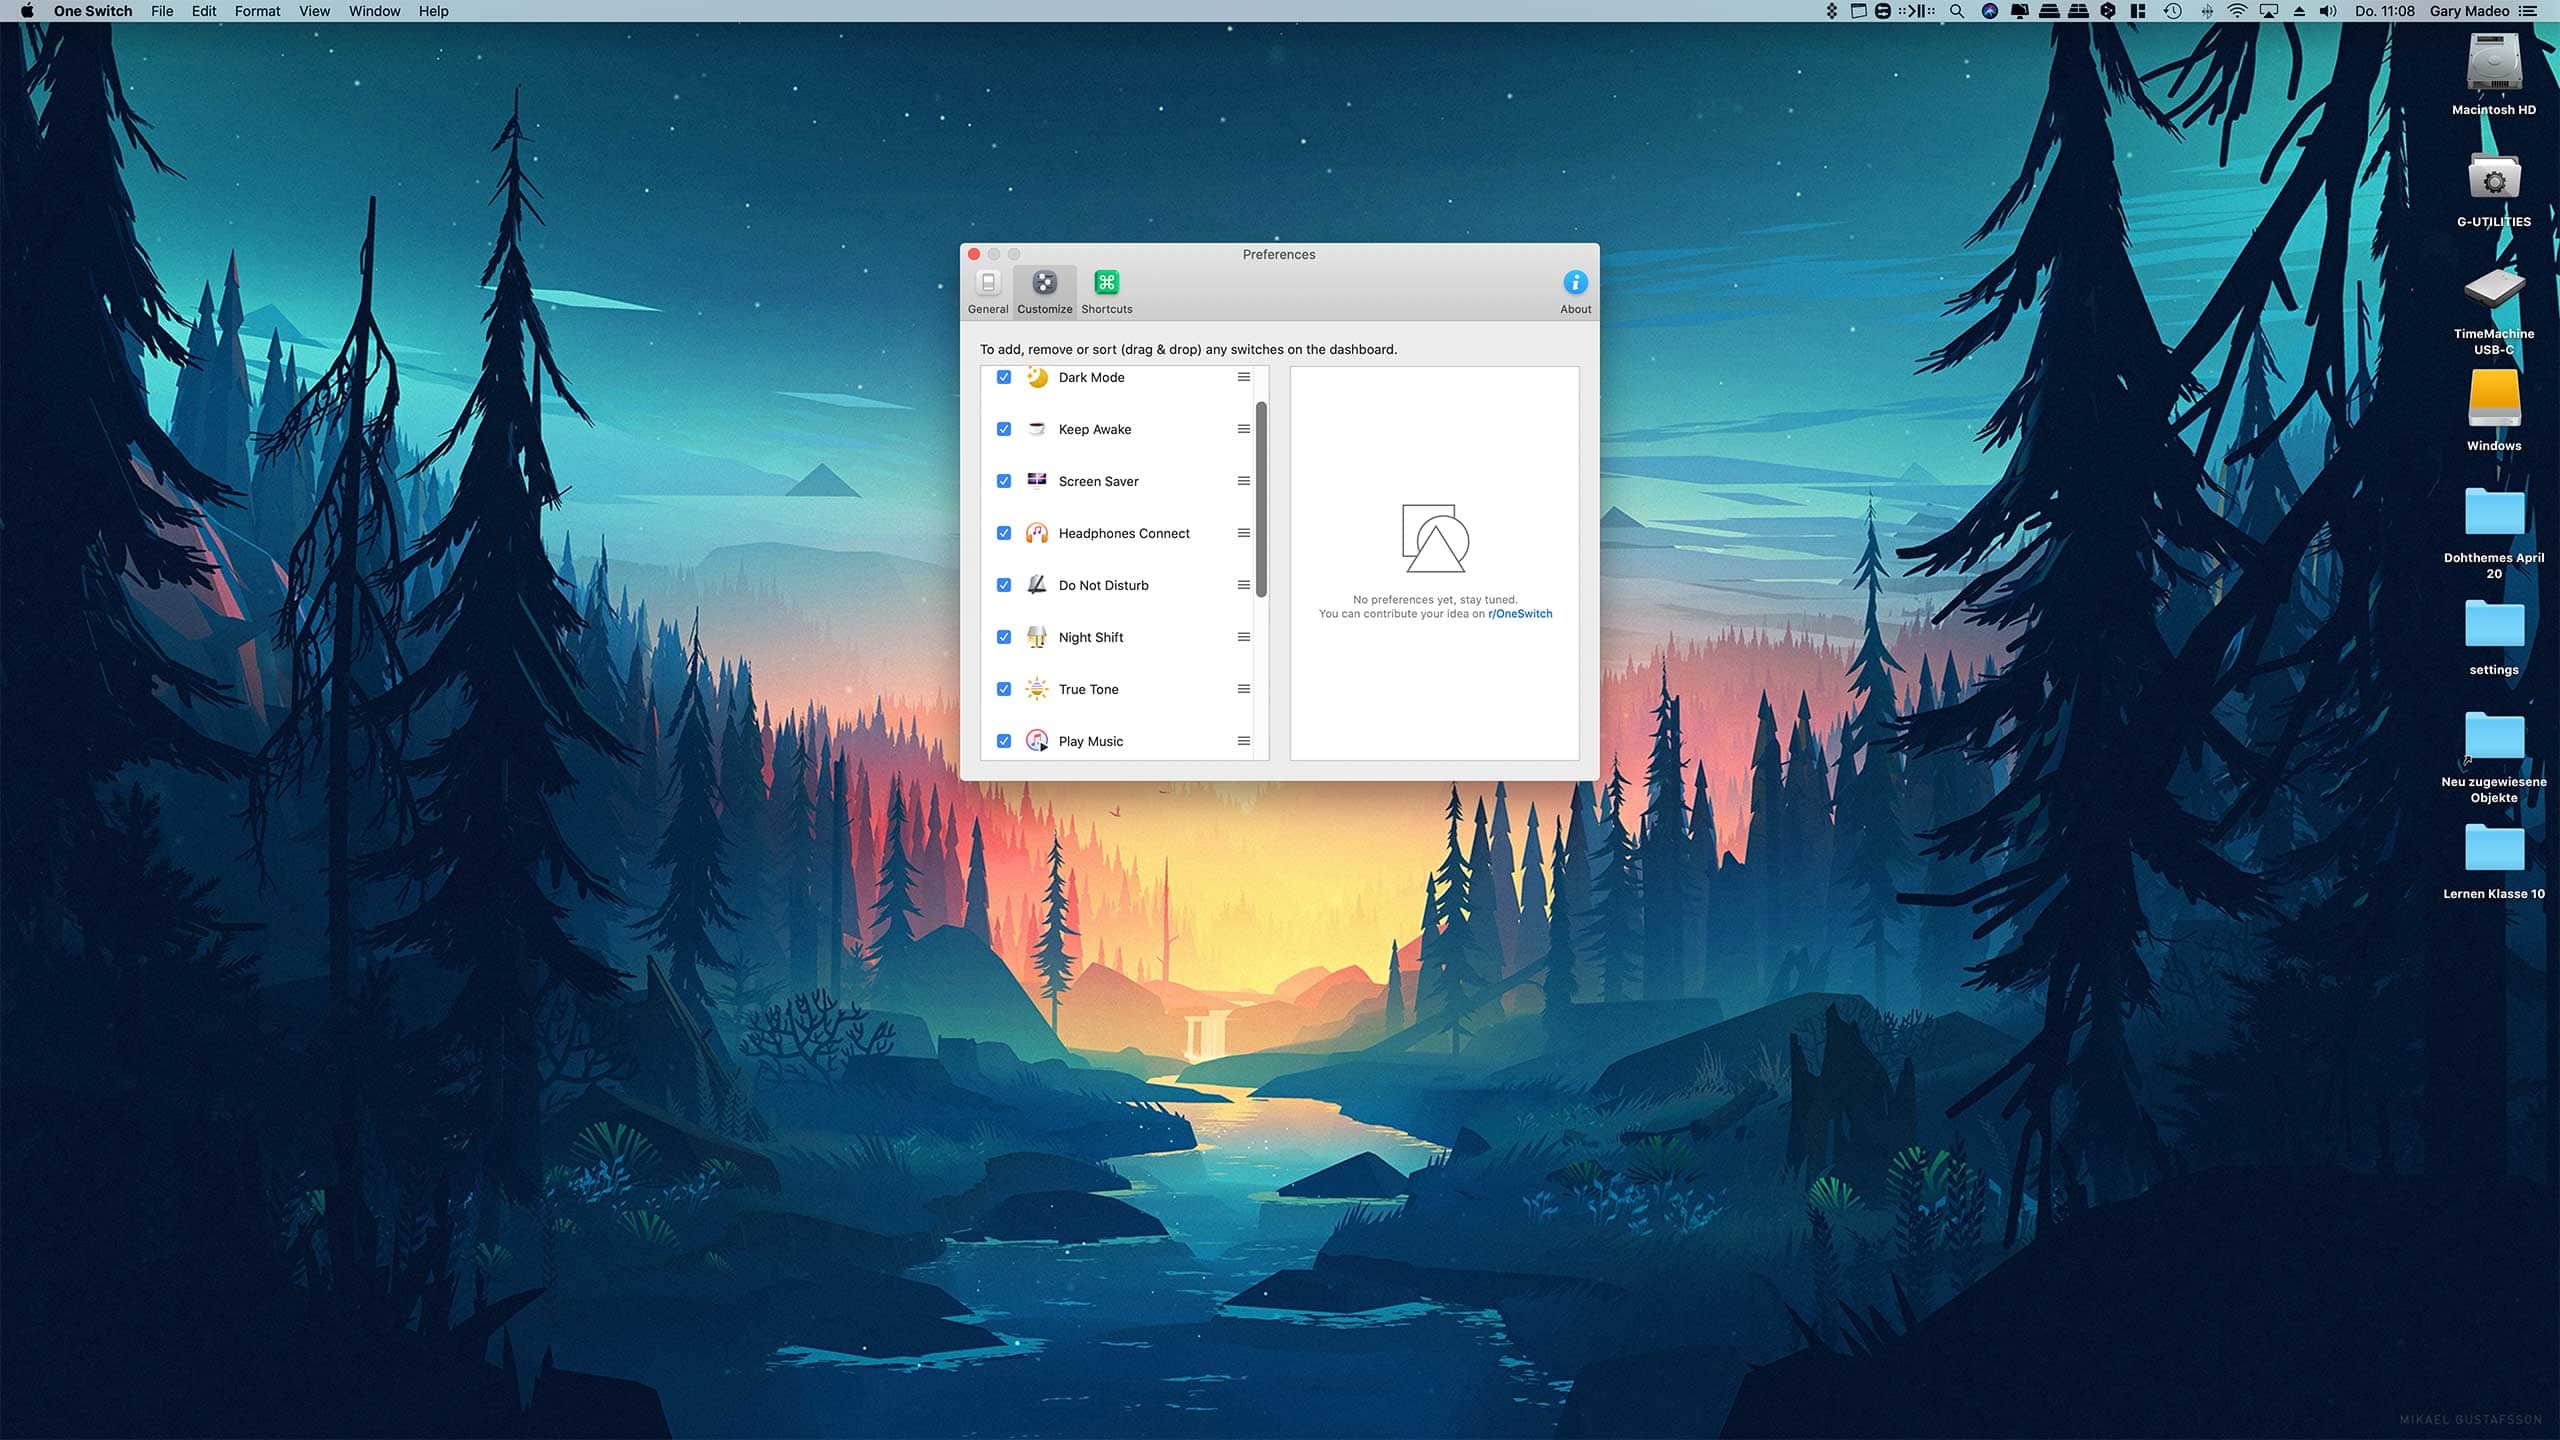Click the About tab icon

tap(1574, 283)
